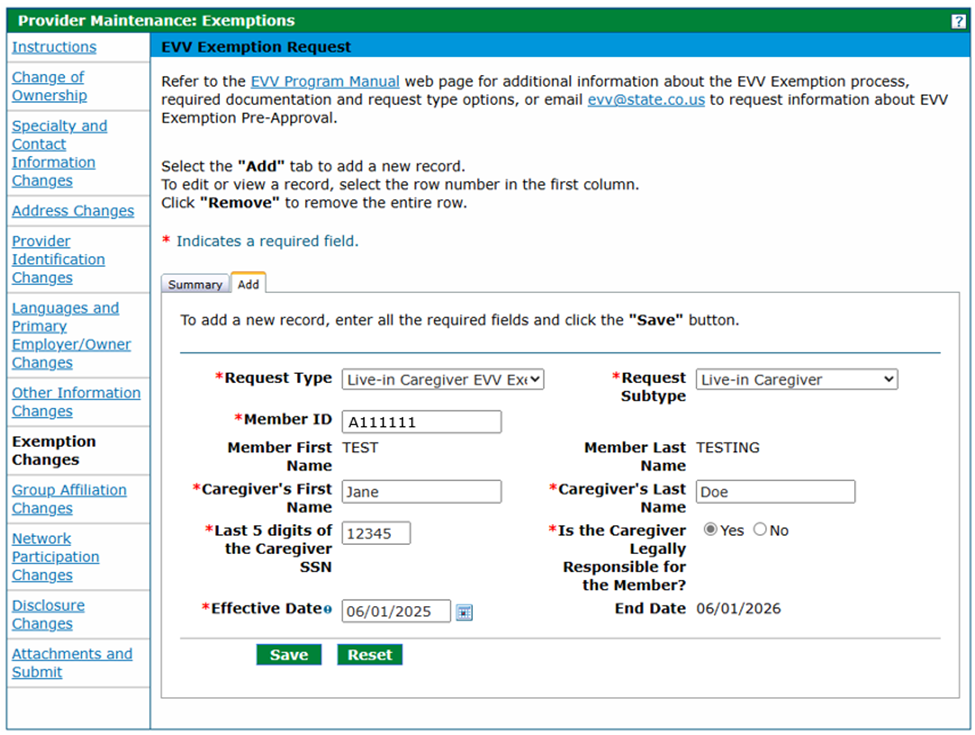
Task: Select the Add tab
Action: [x=248, y=284]
